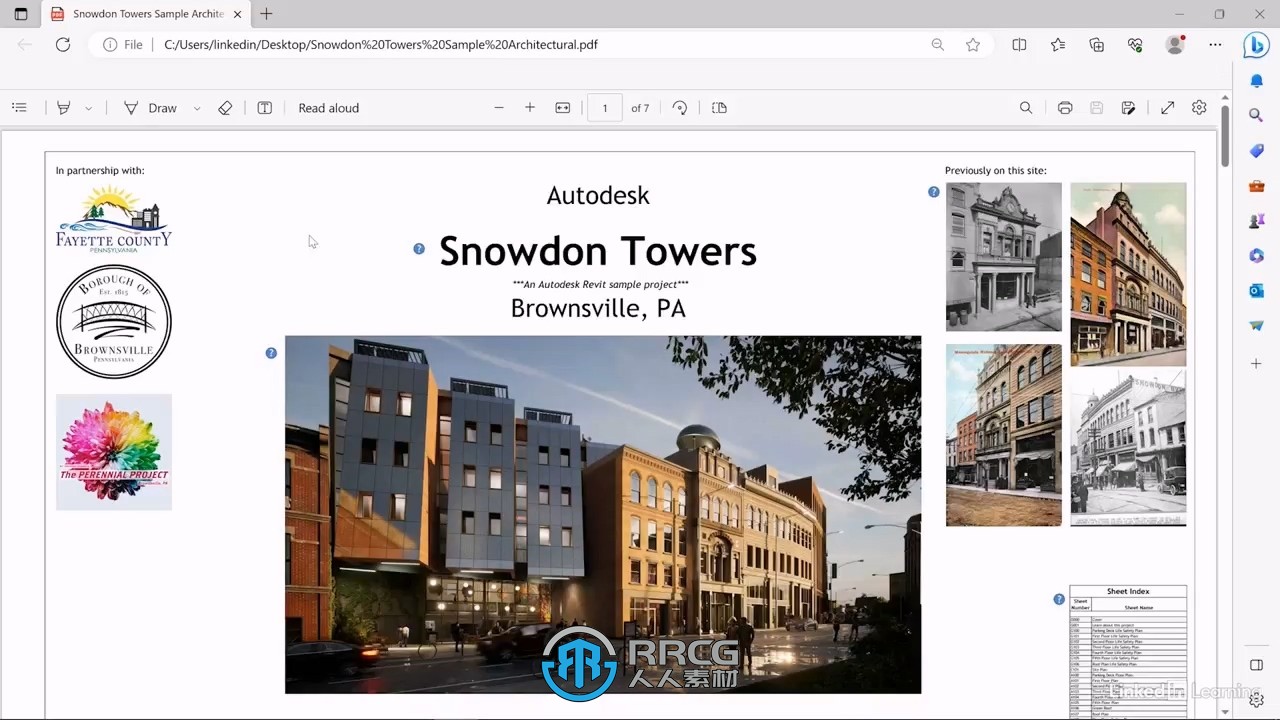
Task: Click the Sheet Index table
Action: (1128, 651)
